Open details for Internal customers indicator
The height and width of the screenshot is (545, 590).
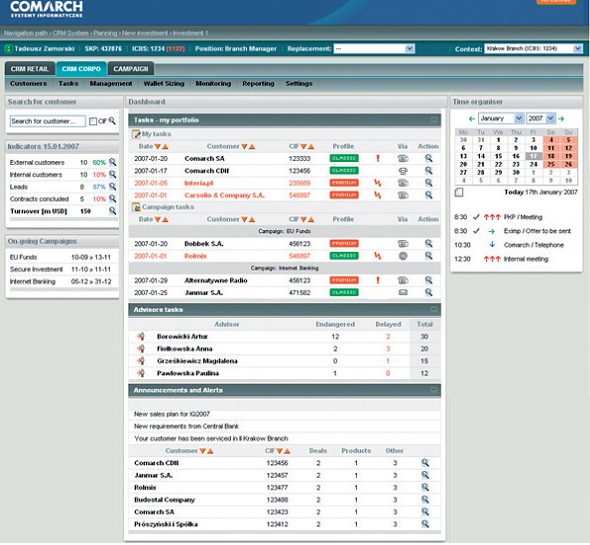(x=112, y=174)
